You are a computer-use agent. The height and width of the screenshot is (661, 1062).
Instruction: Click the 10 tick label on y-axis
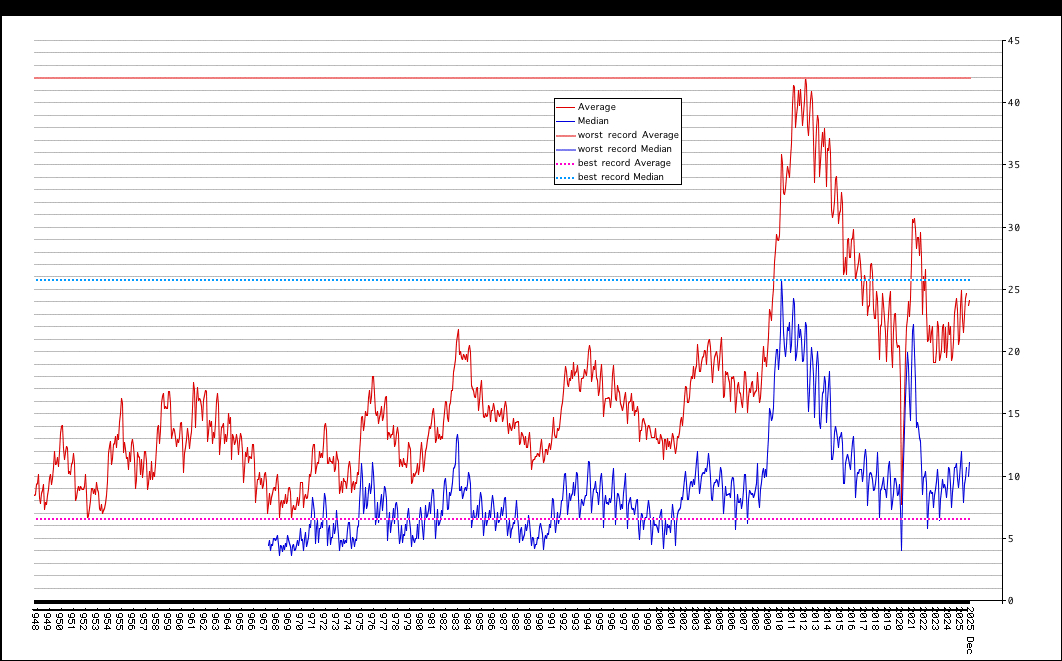coord(1014,476)
